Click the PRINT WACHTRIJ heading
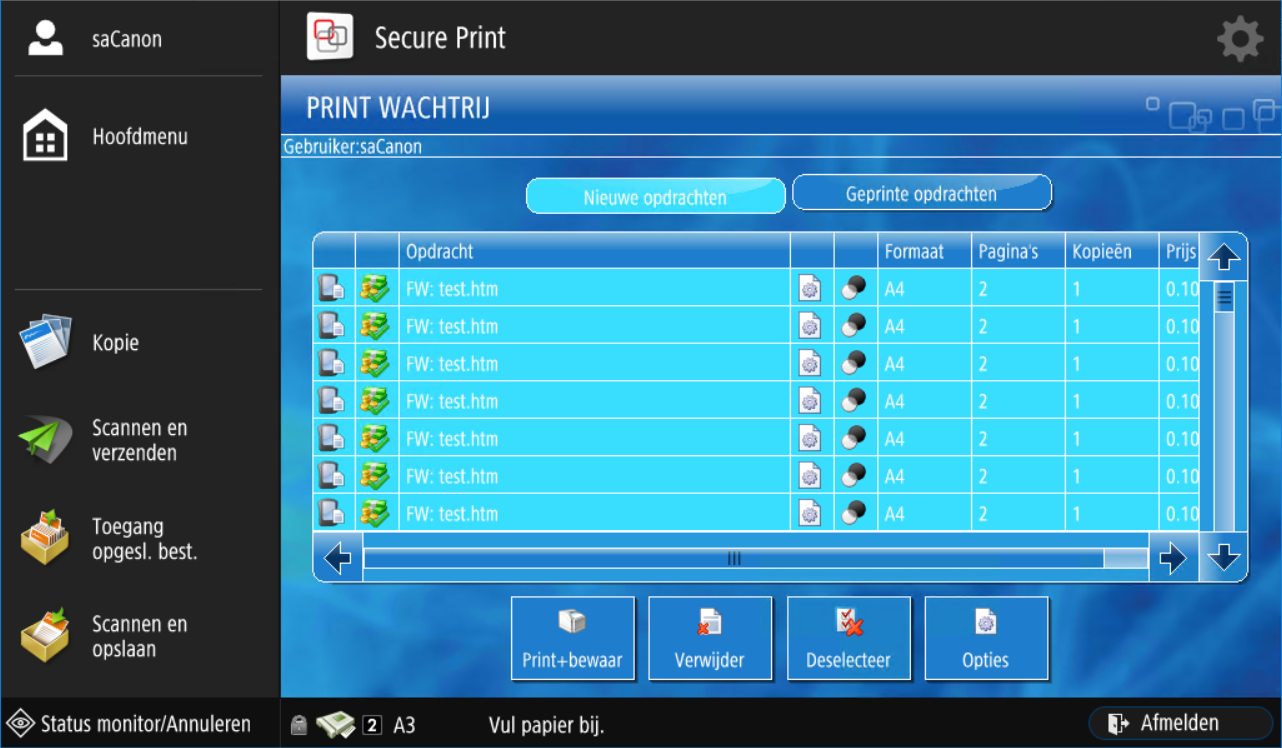This screenshot has height=748, width=1282. click(x=398, y=108)
